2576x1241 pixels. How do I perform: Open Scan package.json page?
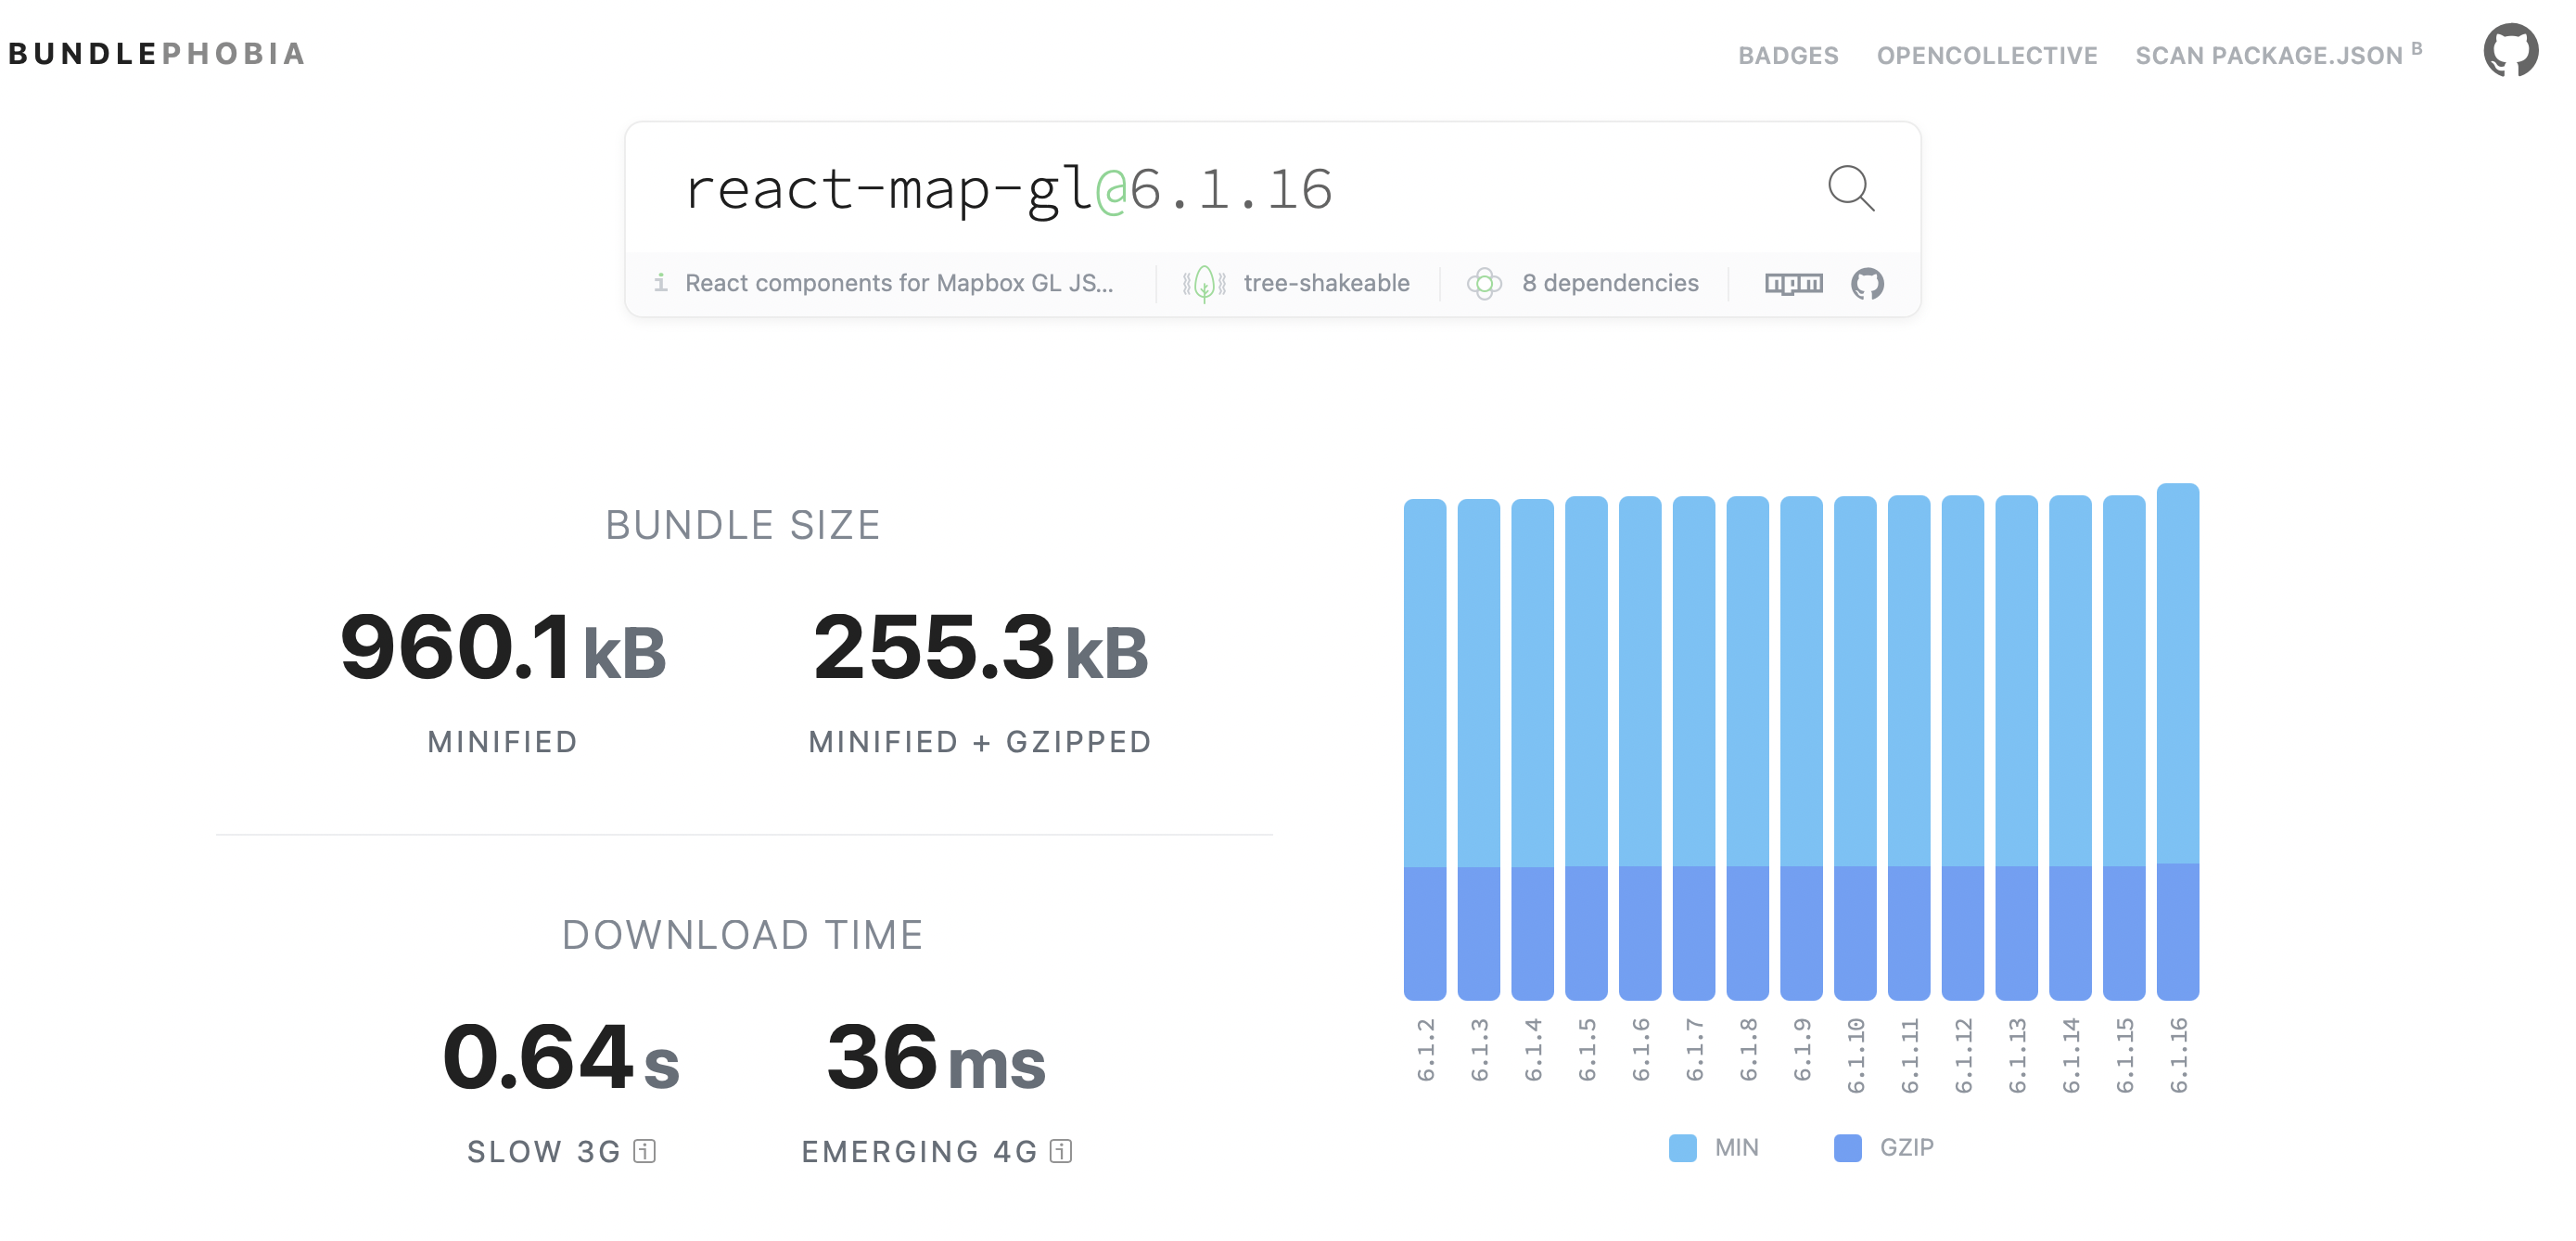coord(2278,55)
